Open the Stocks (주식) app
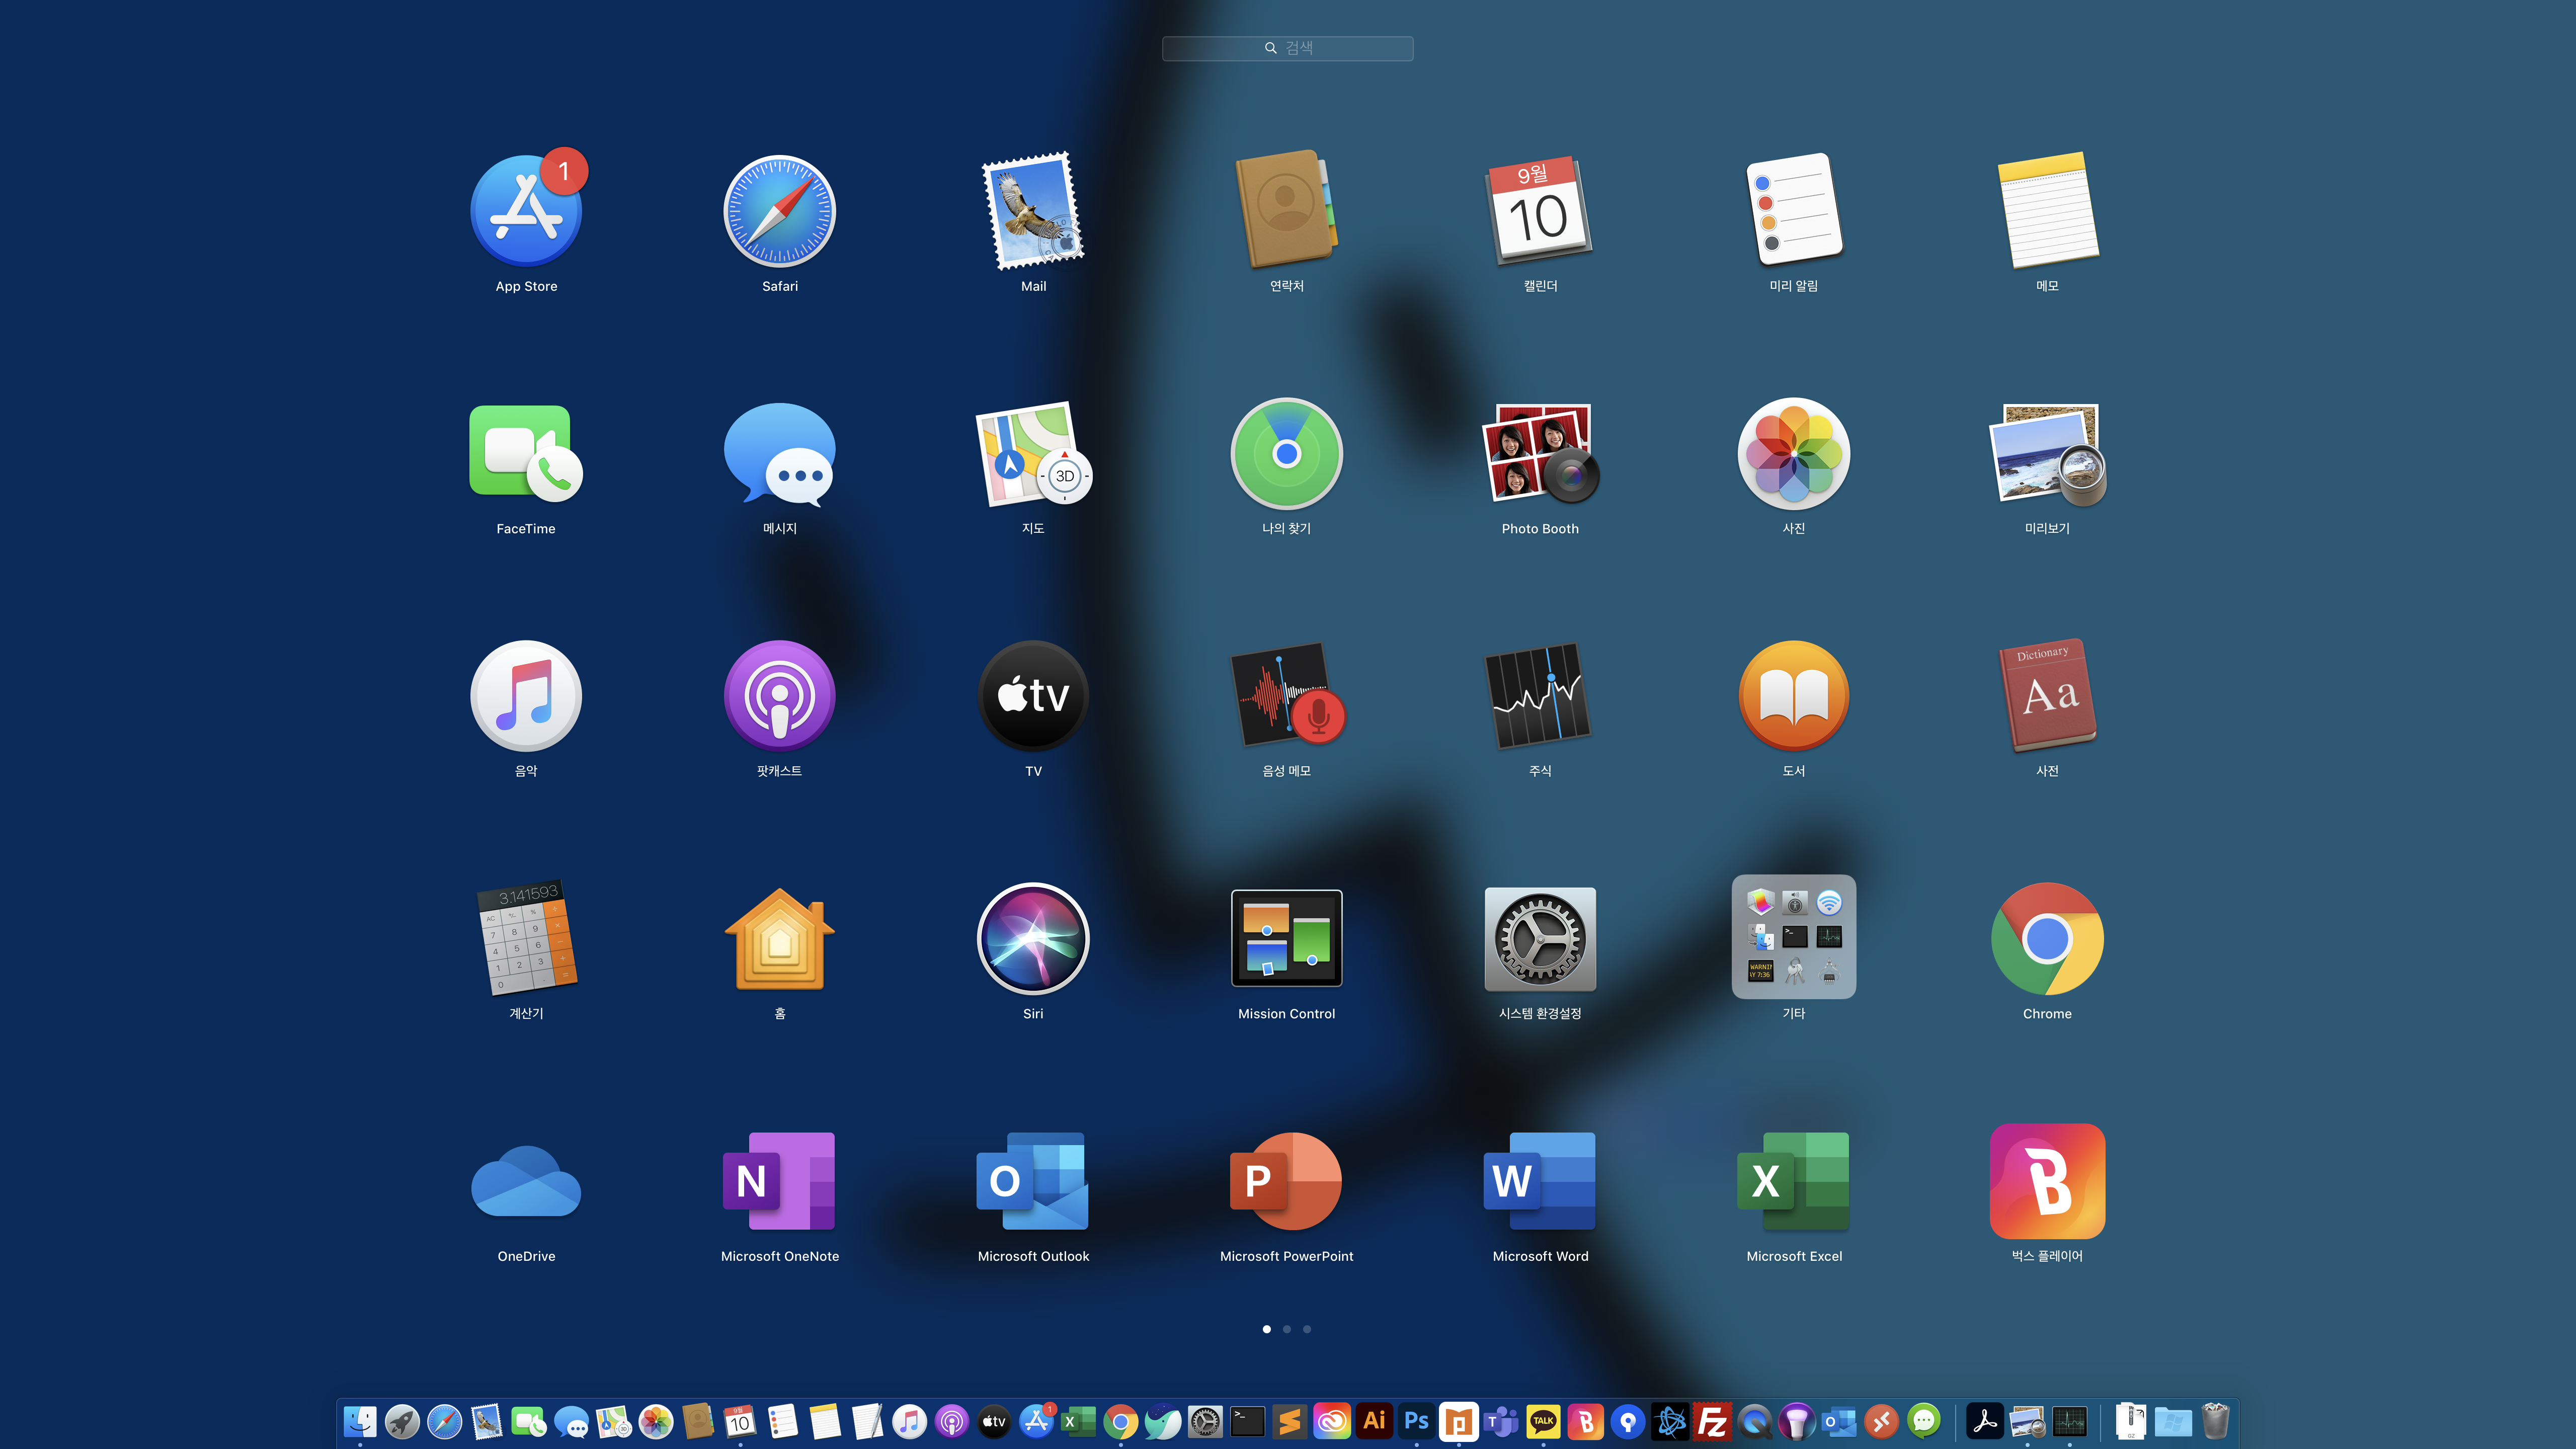 [1540, 696]
